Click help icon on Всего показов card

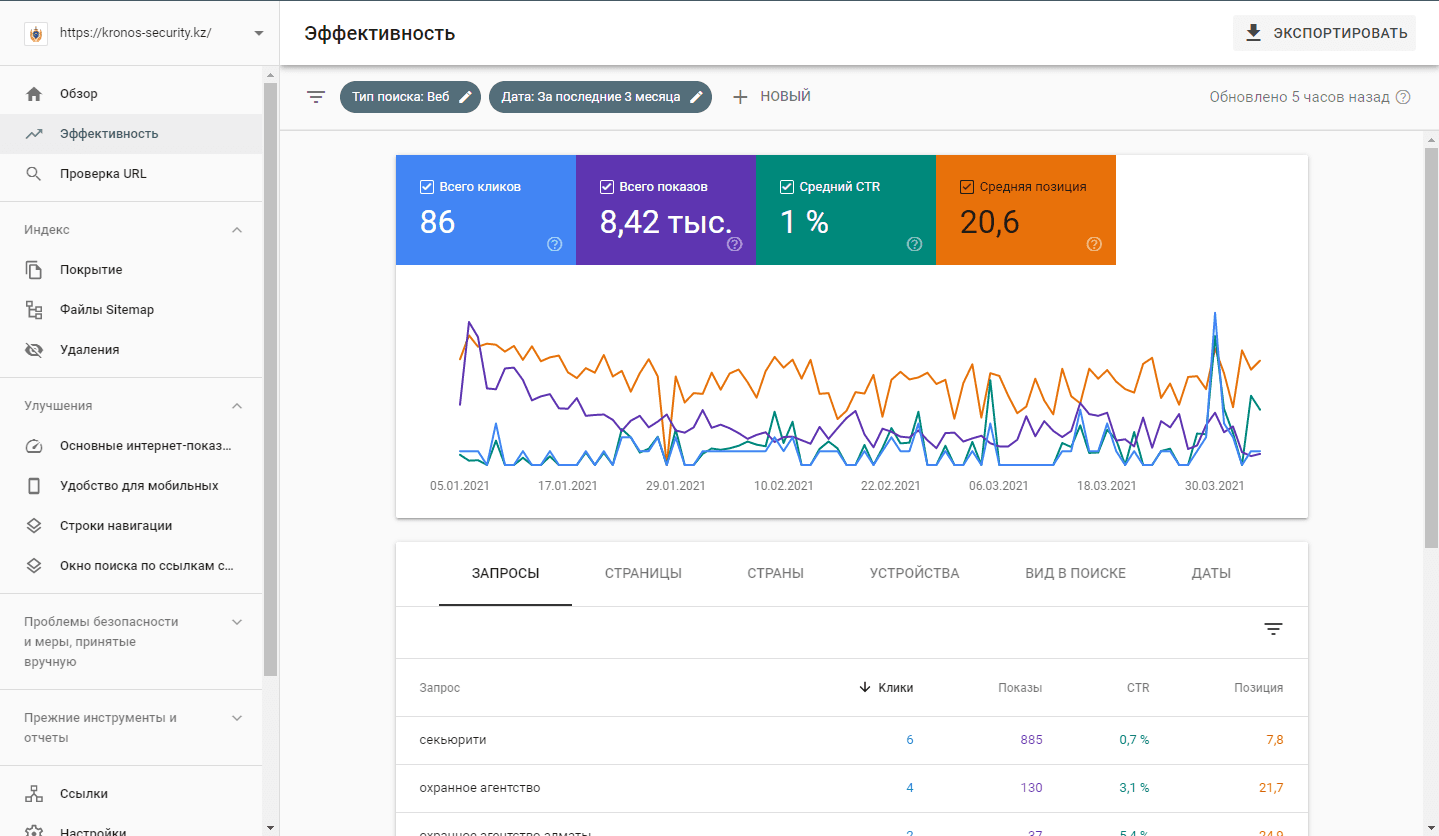pos(735,244)
